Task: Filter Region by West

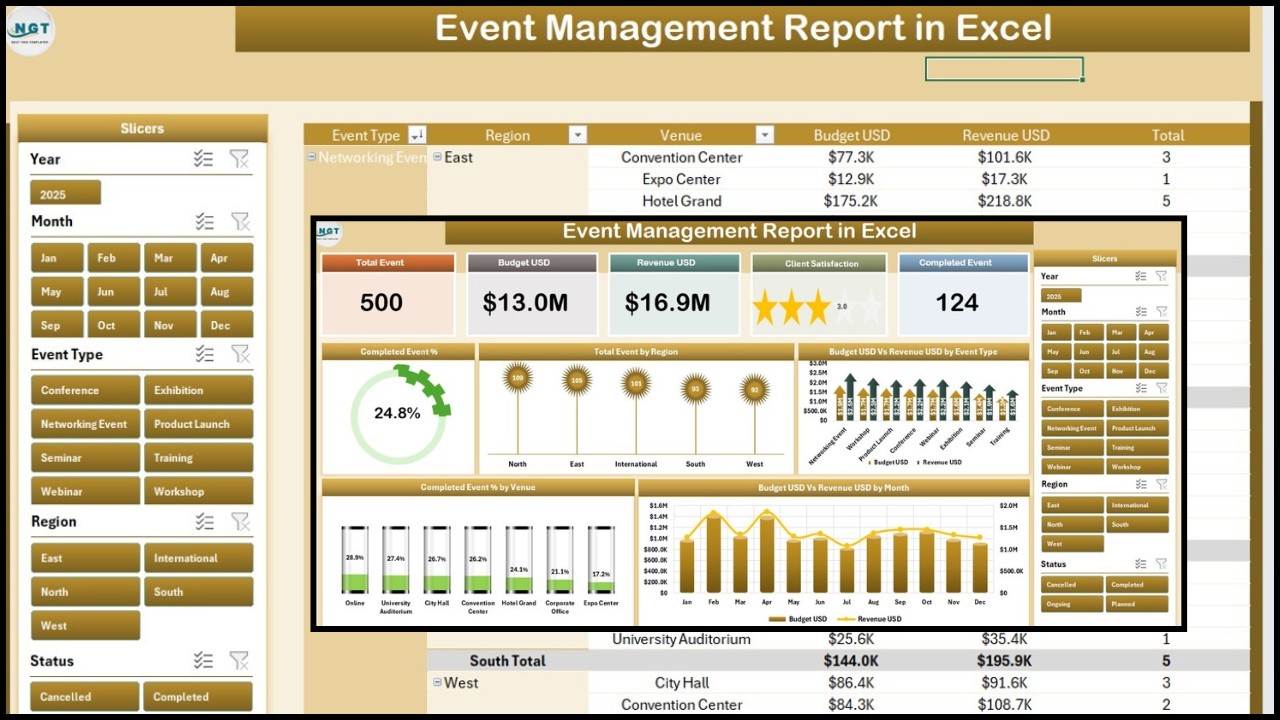Action: tap(85, 626)
